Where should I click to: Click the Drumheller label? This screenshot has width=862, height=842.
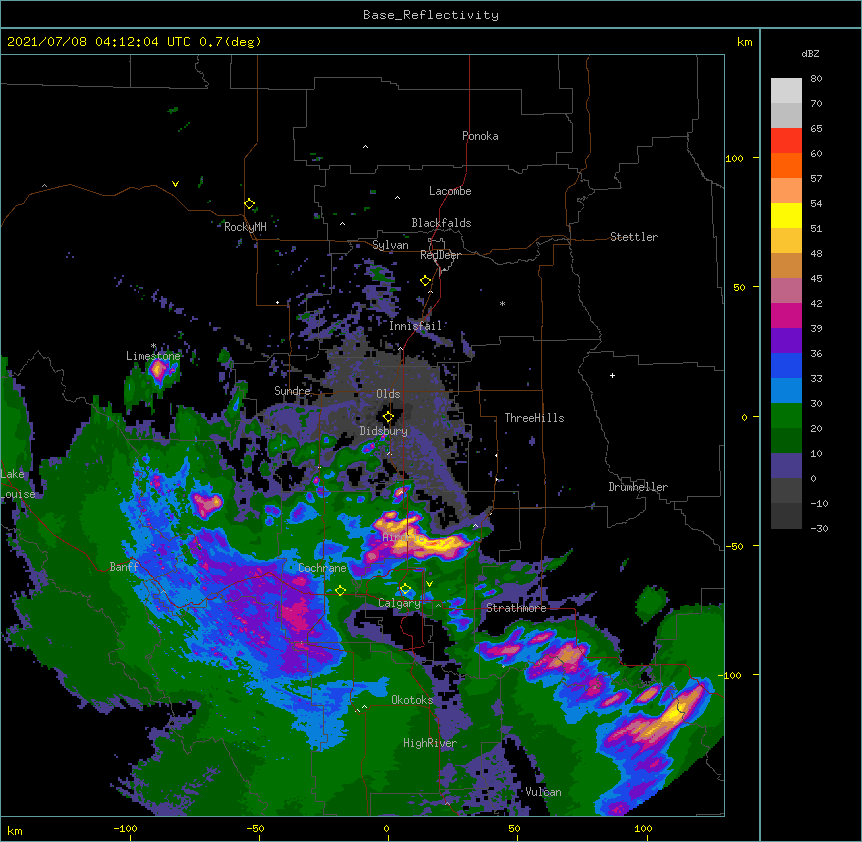pos(638,487)
